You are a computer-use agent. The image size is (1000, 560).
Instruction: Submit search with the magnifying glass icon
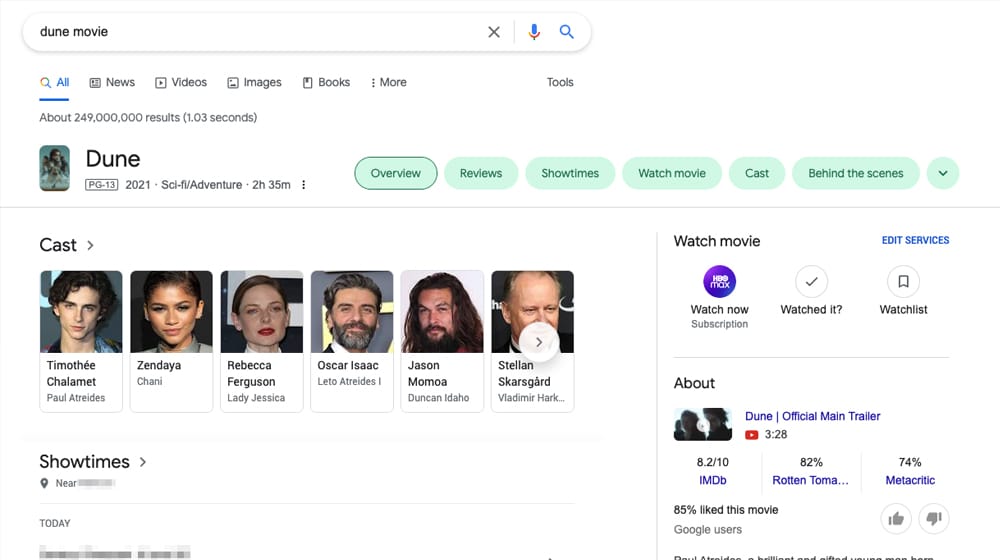(x=566, y=32)
